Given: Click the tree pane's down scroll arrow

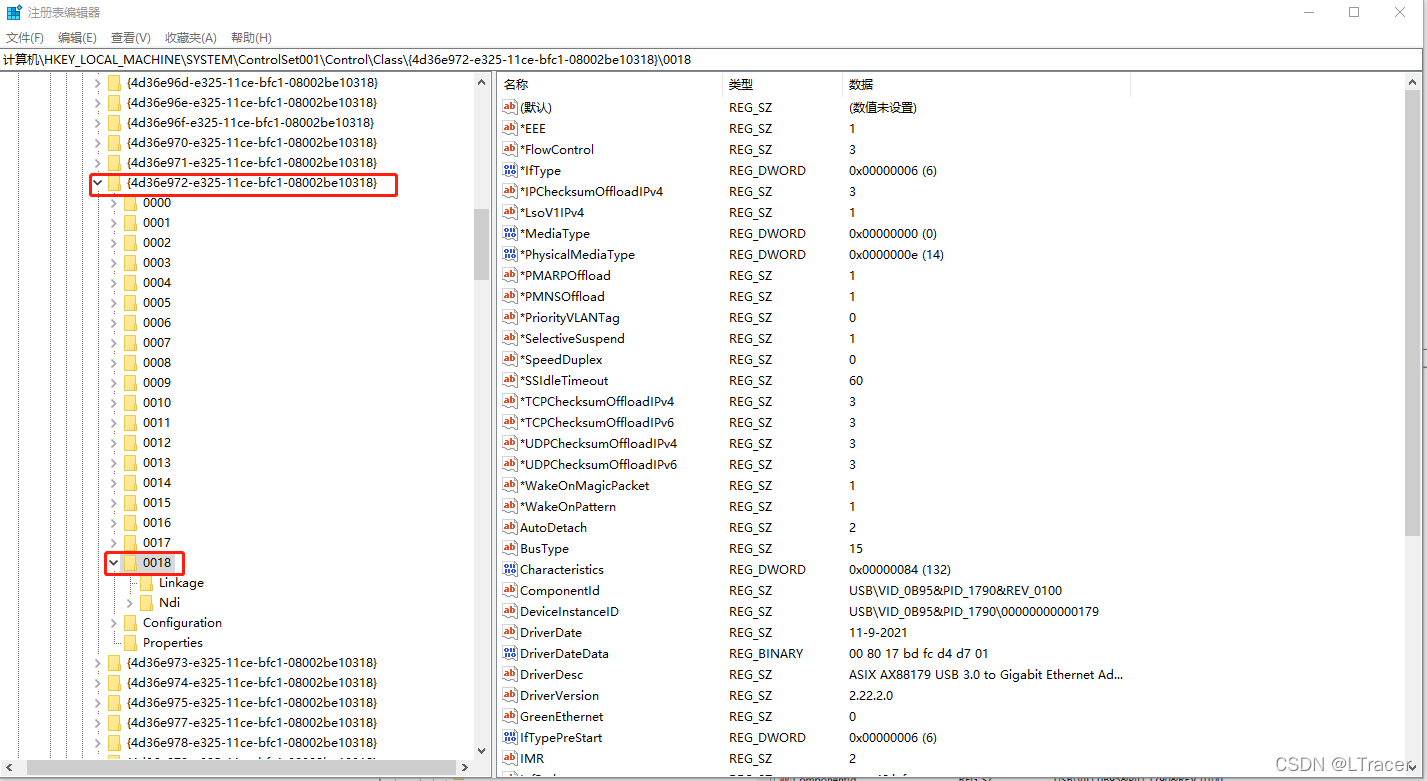Looking at the screenshot, I should [481, 750].
